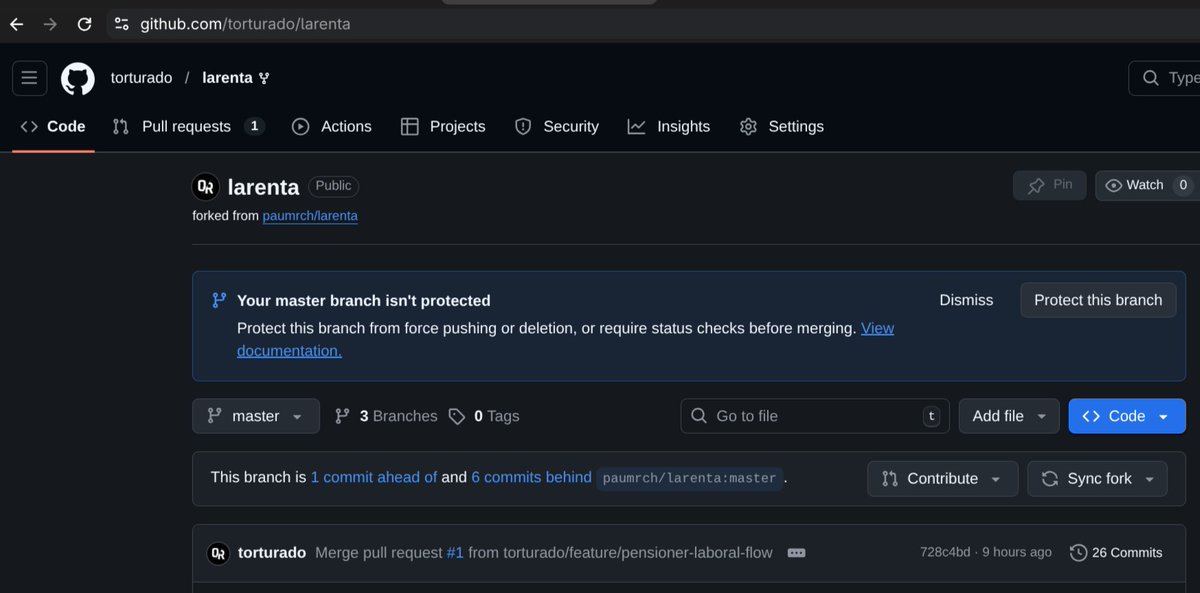The image size is (1200, 593).
Task: Expand commit message ellipsis button
Action: coord(796,553)
